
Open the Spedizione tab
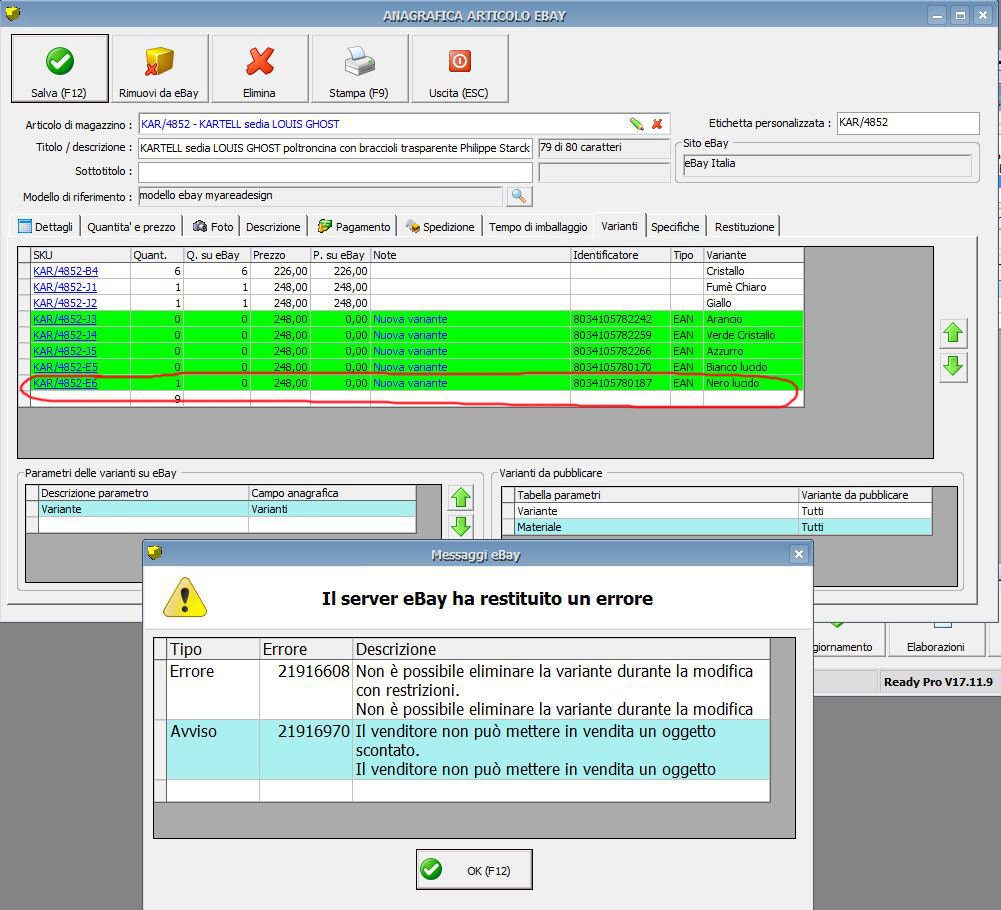tap(440, 227)
